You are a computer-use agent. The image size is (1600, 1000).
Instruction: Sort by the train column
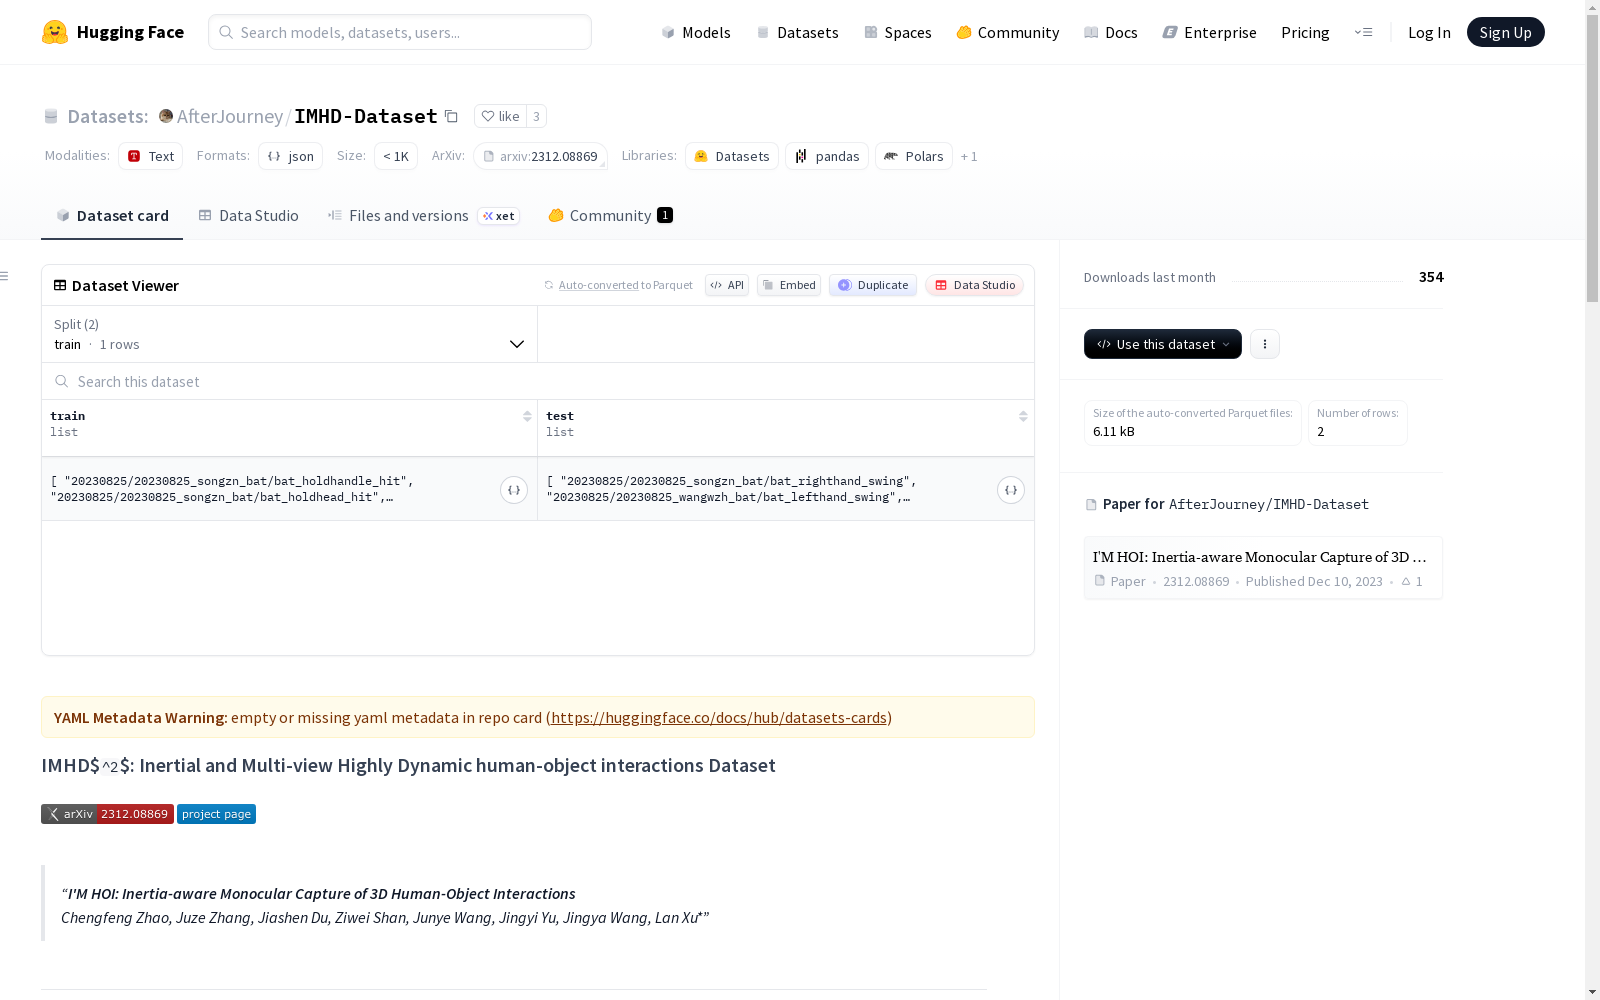527,416
